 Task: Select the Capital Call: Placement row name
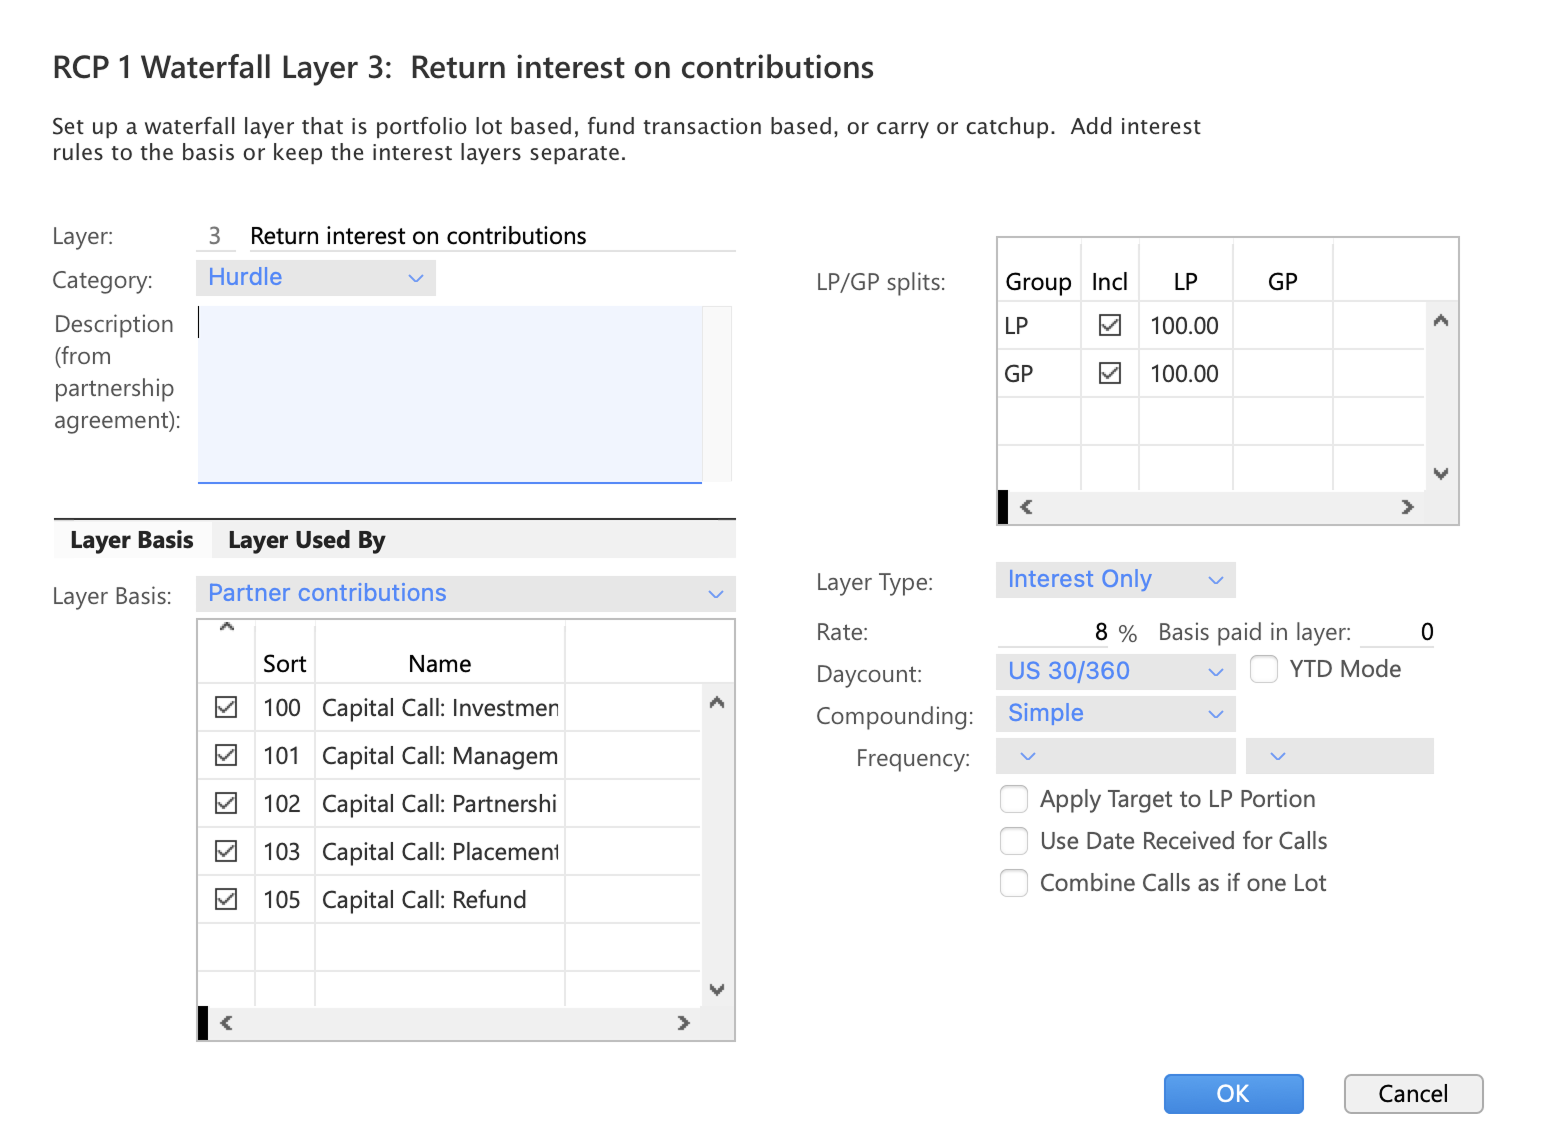pos(440,851)
